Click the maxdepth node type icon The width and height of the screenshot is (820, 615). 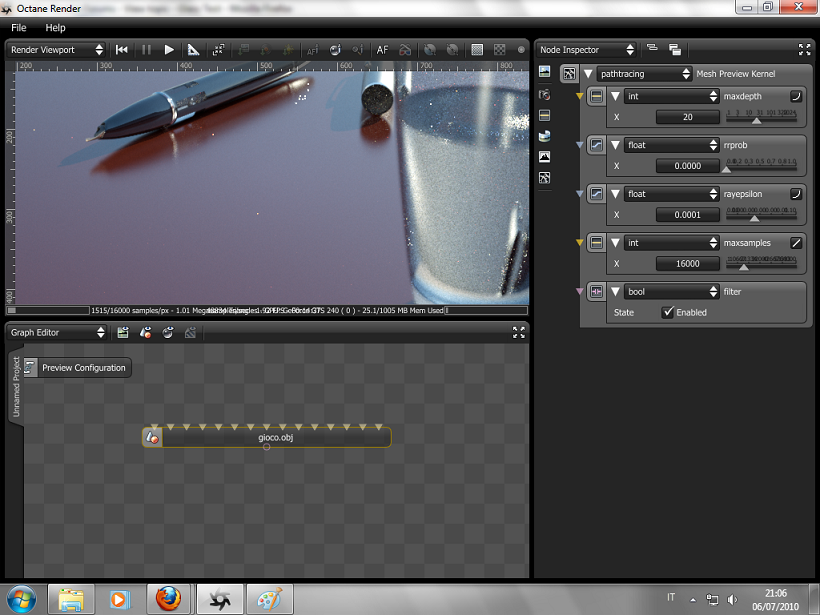click(596, 96)
